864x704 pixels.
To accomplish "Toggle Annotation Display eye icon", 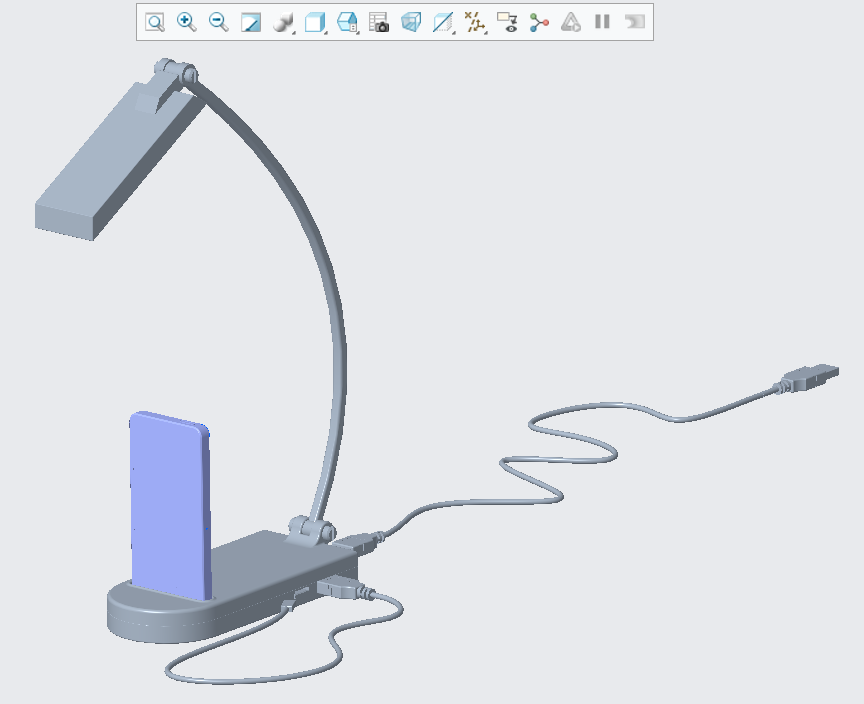I will pos(507,23).
